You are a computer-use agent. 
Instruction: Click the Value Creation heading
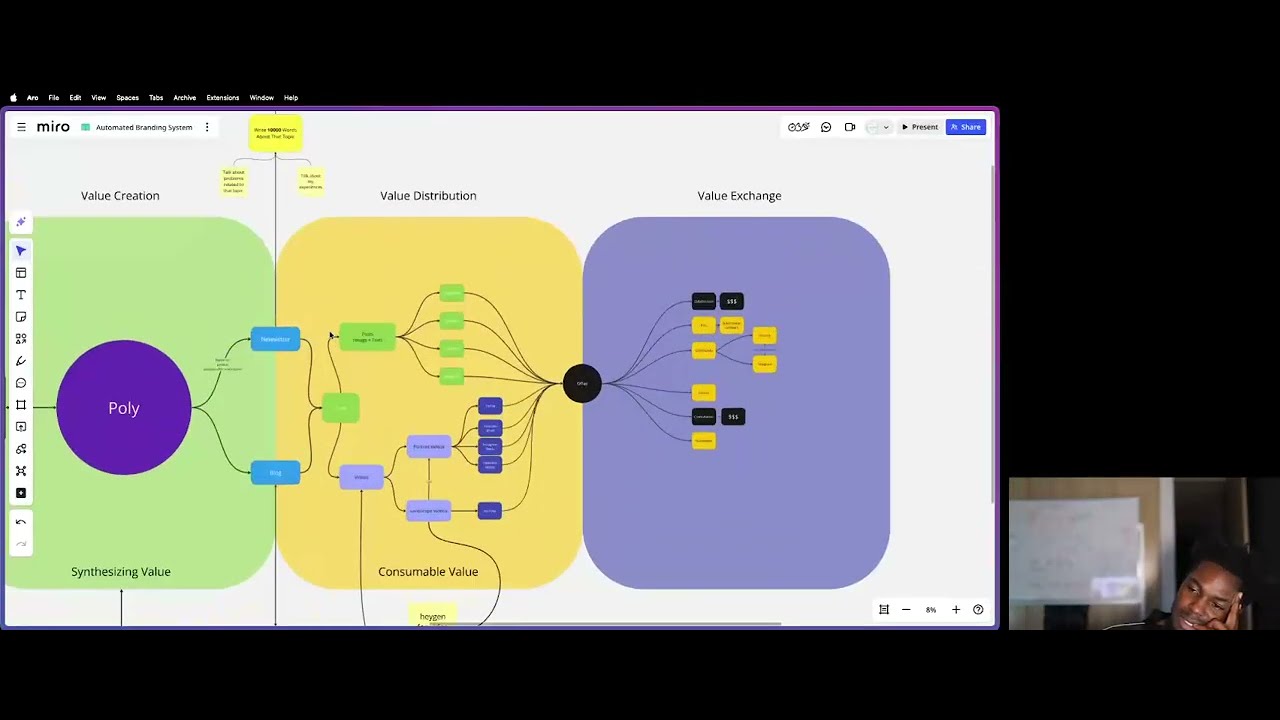120,196
